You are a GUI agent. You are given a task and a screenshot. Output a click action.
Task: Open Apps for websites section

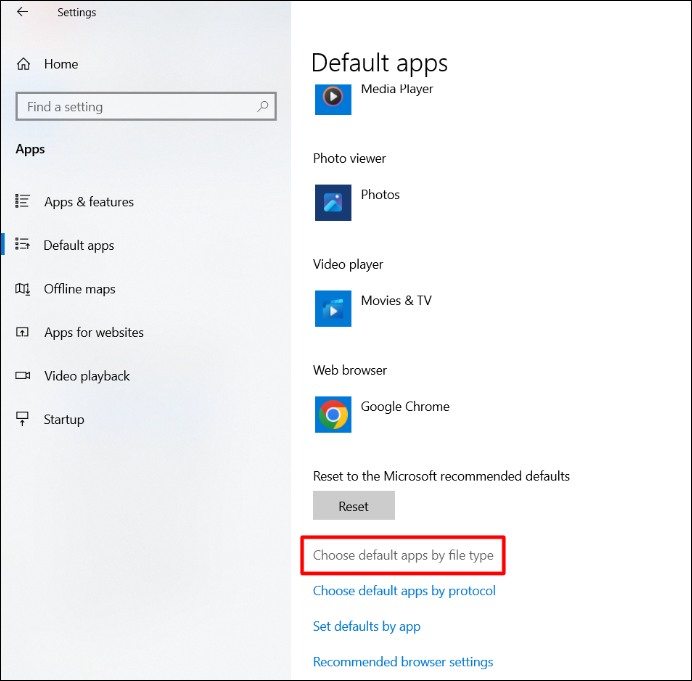93,333
